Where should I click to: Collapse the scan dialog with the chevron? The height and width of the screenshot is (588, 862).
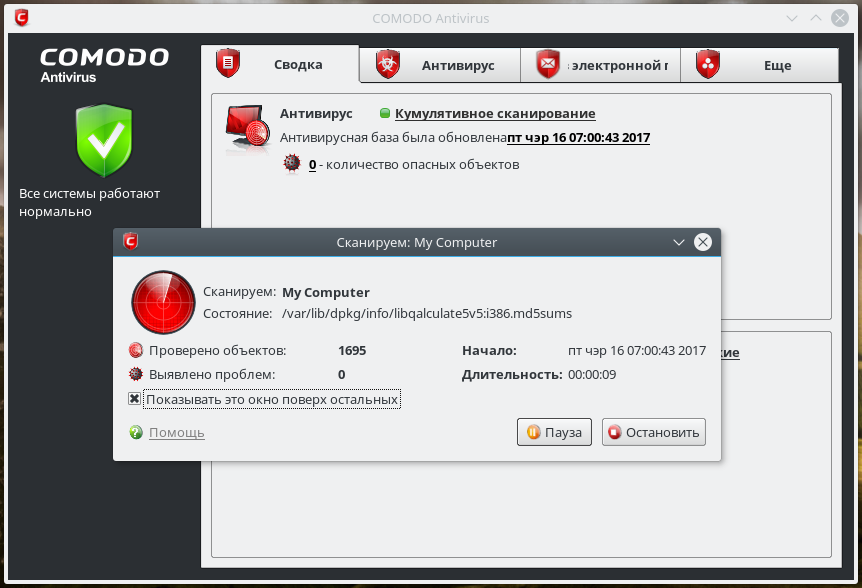pyautogui.click(x=679, y=242)
